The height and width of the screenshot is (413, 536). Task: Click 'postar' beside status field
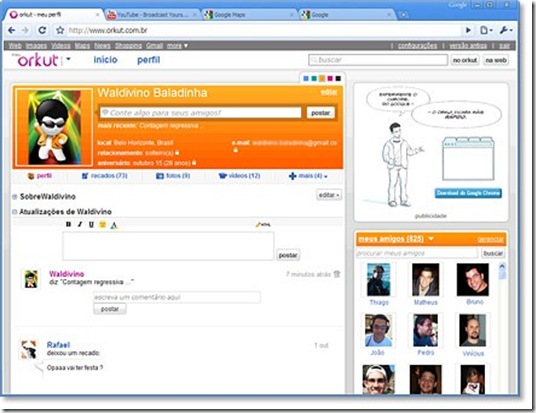321,113
